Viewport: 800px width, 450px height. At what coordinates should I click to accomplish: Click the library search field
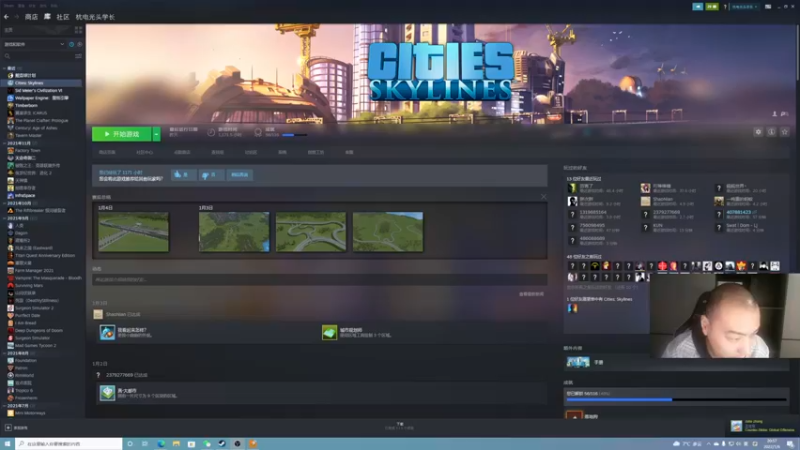pyautogui.click(x=38, y=56)
